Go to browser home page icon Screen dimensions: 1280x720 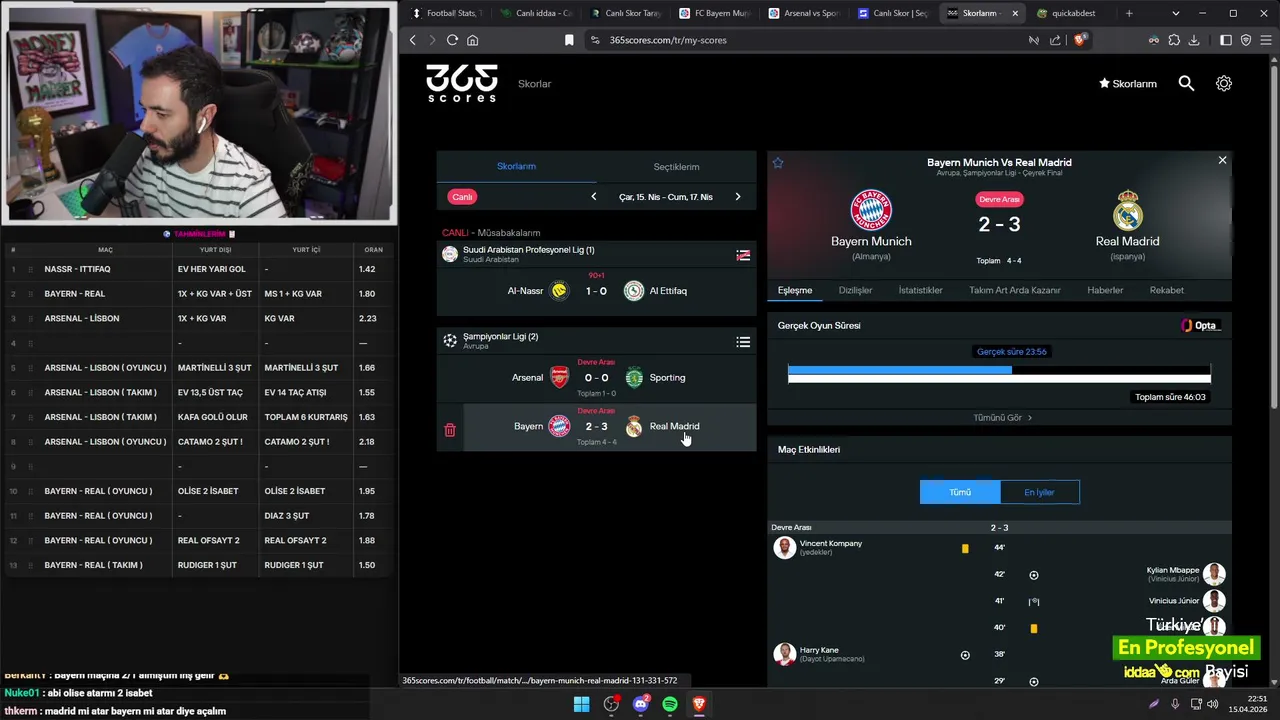(x=473, y=40)
